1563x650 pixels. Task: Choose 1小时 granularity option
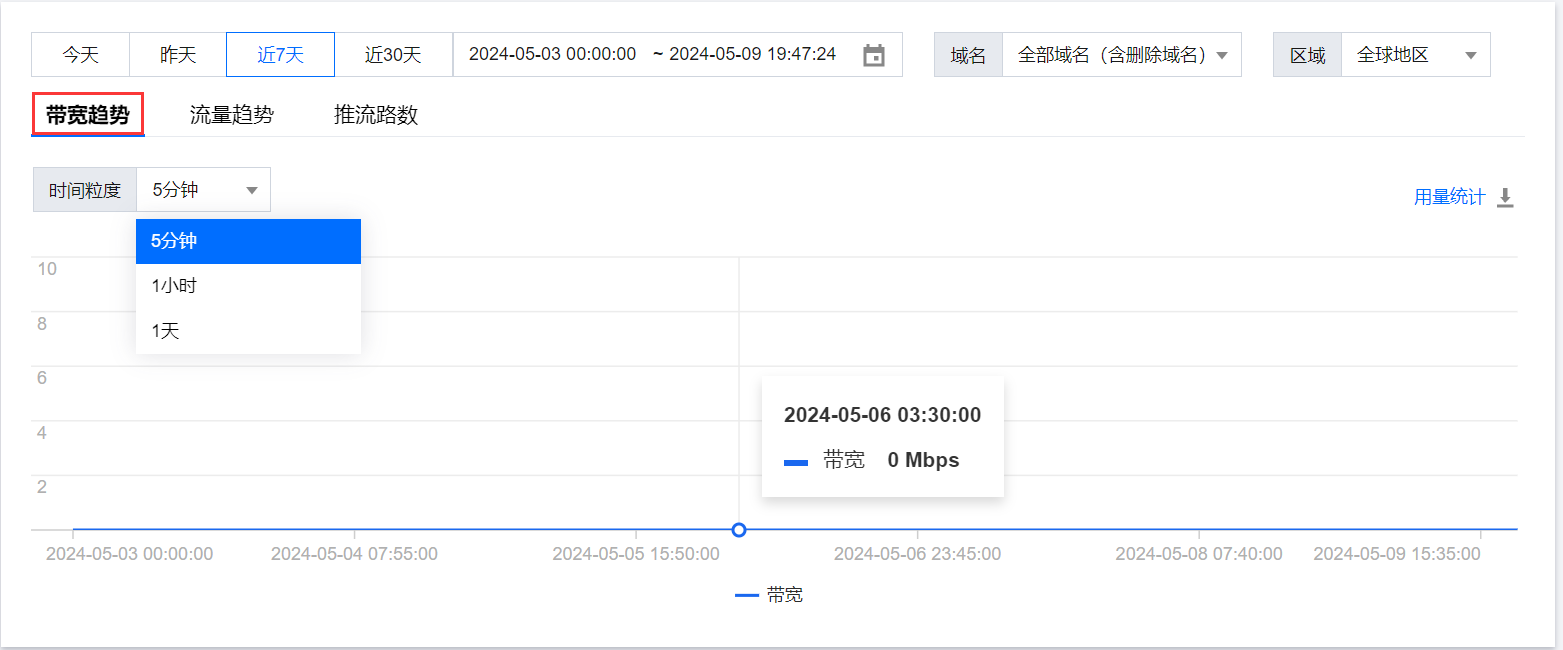(x=248, y=286)
